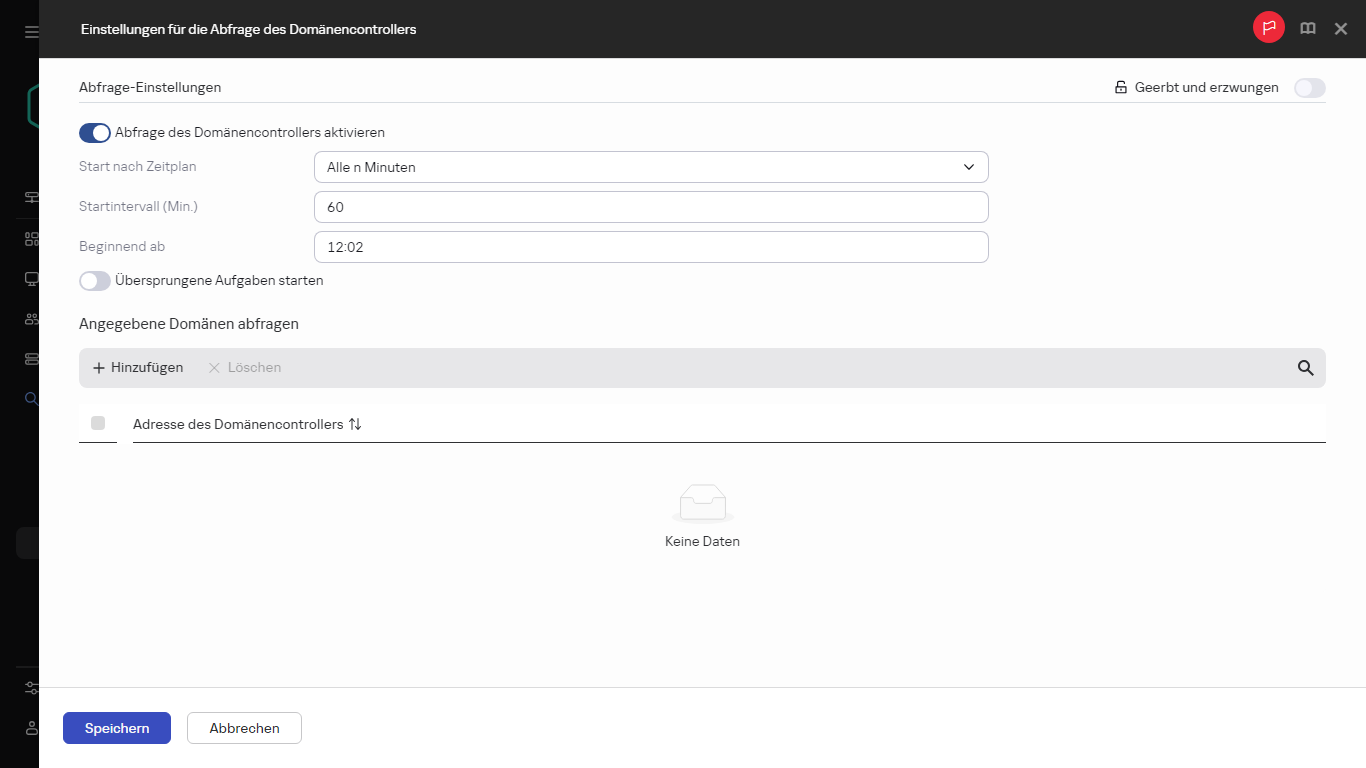Click the Löschen toolbar item

coord(245,368)
